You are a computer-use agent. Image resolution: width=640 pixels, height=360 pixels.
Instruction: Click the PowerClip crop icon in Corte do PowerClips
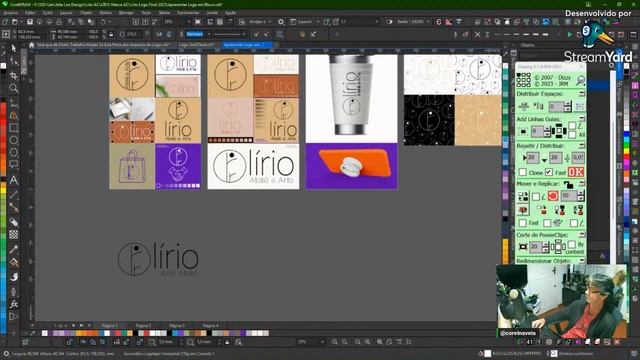pos(523,247)
